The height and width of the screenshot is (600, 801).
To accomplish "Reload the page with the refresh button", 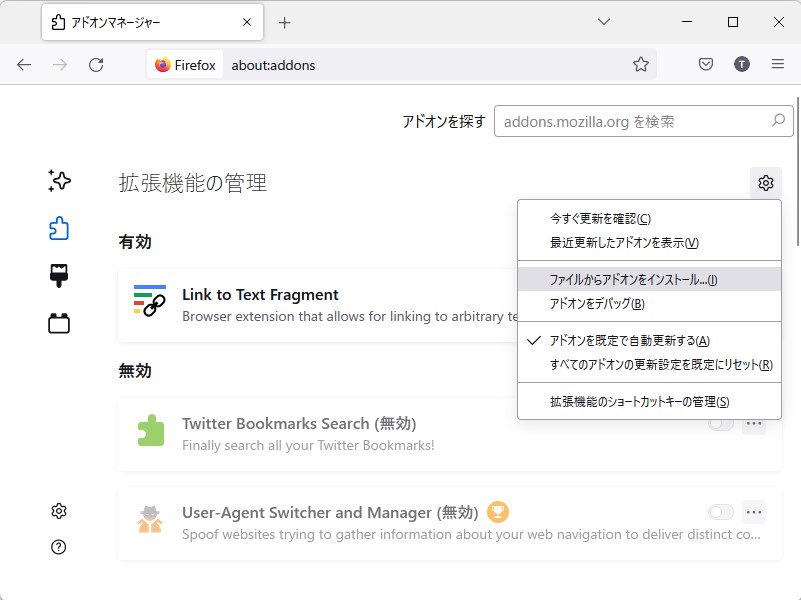I will click(x=96, y=63).
